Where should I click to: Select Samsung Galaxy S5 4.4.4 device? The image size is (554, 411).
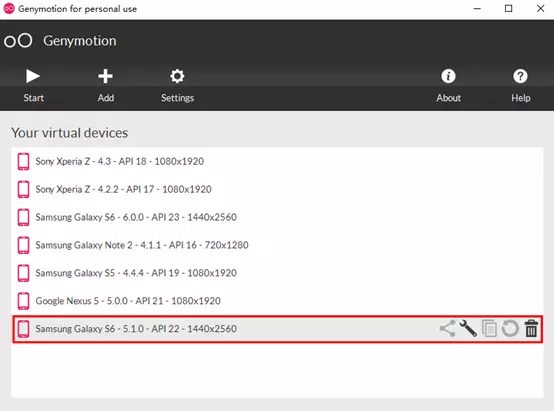point(277,273)
